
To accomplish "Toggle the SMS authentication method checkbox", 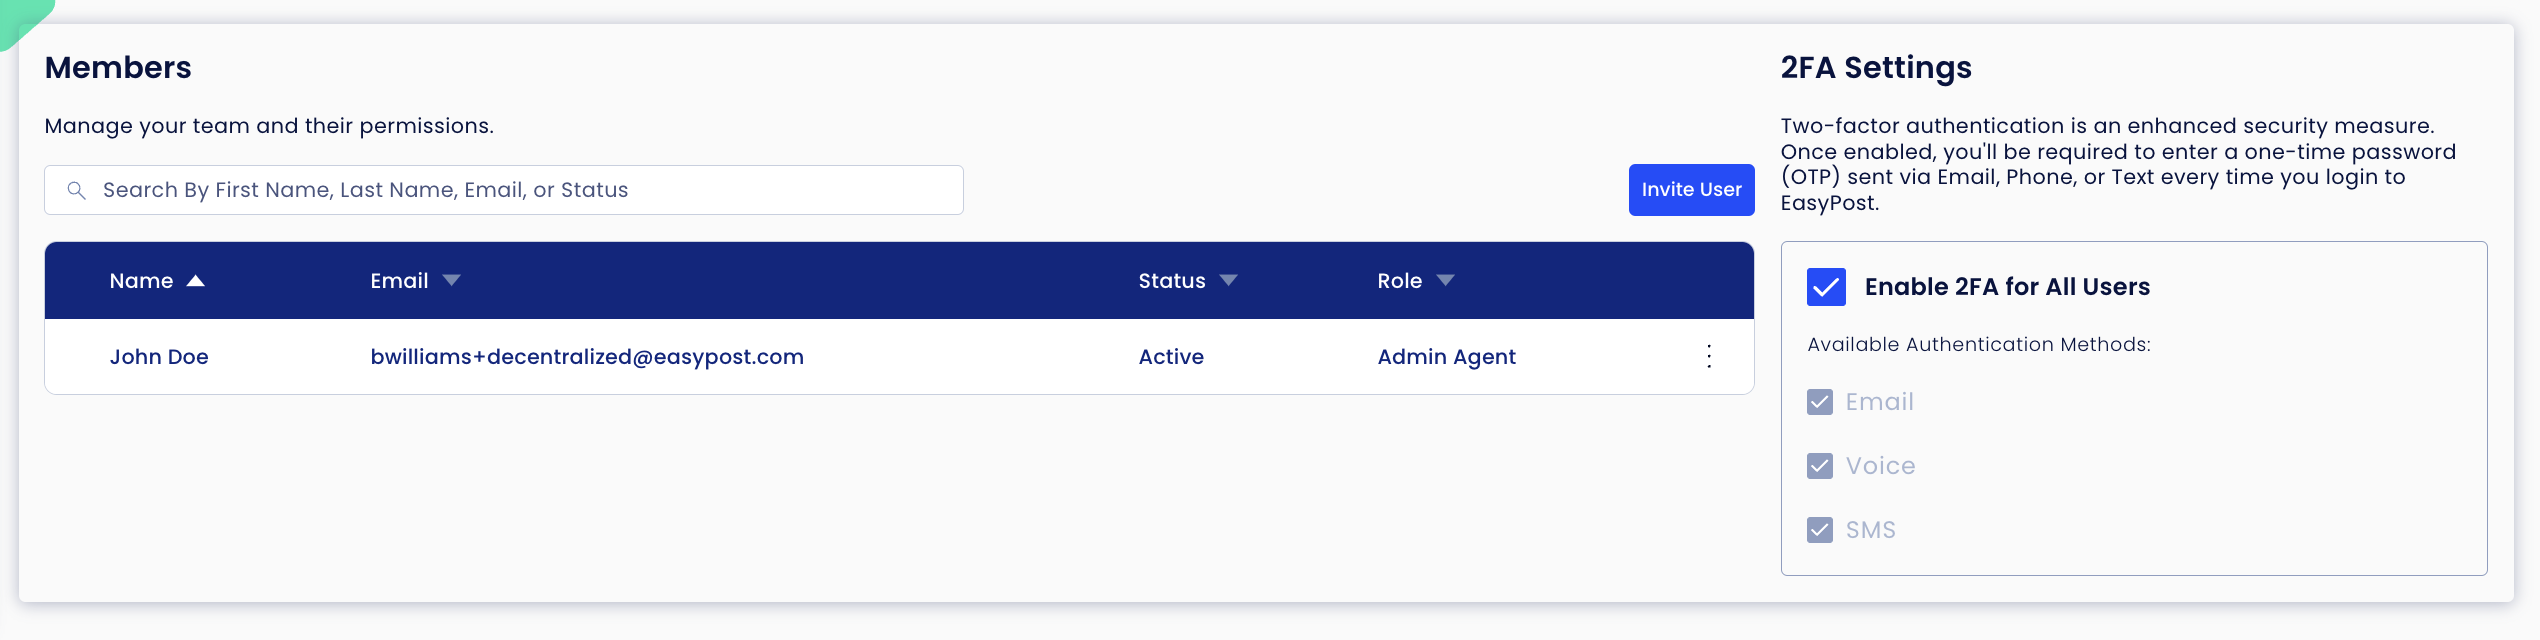I will (x=1820, y=530).
